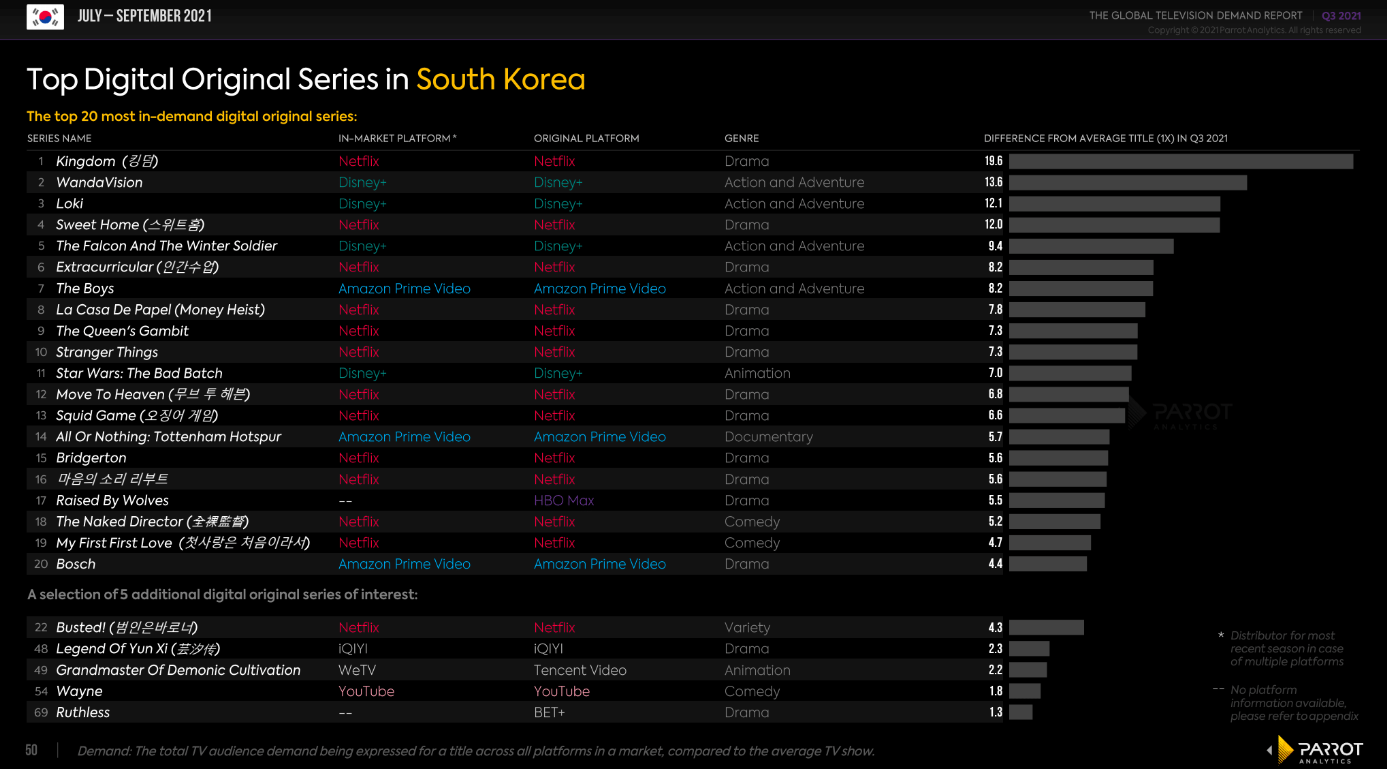This screenshot has height=769, width=1387.
Task: Click the 13.6 demand value for WandaVision
Action: click(x=993, y=182)
